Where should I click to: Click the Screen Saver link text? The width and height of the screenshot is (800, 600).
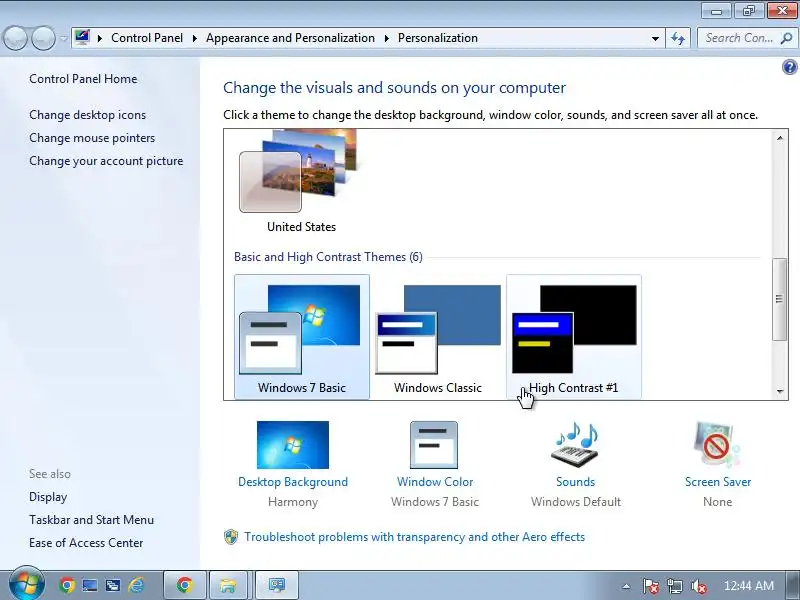click(x=718, y=482)
